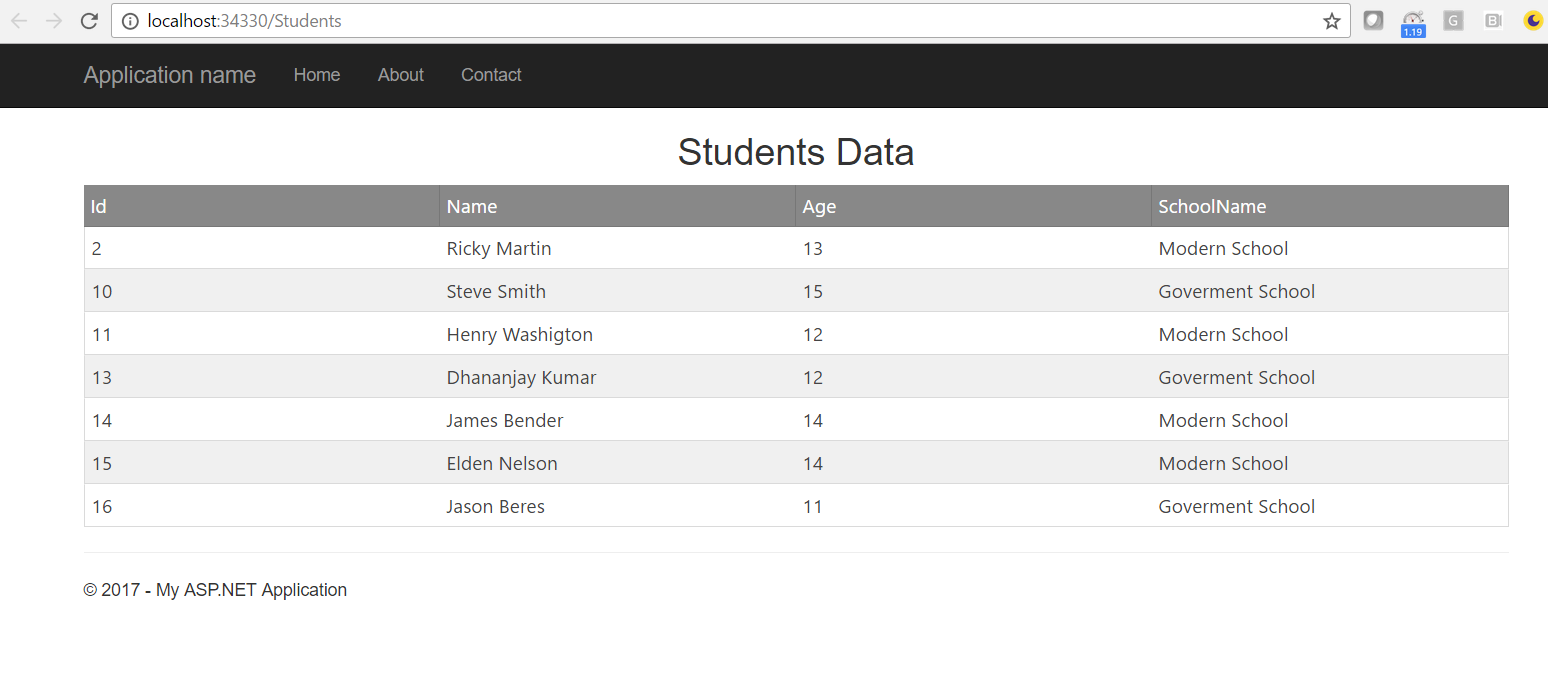Click the SchoolName column header
The image size is (1548, 696).
click(x=1212, y=207)
